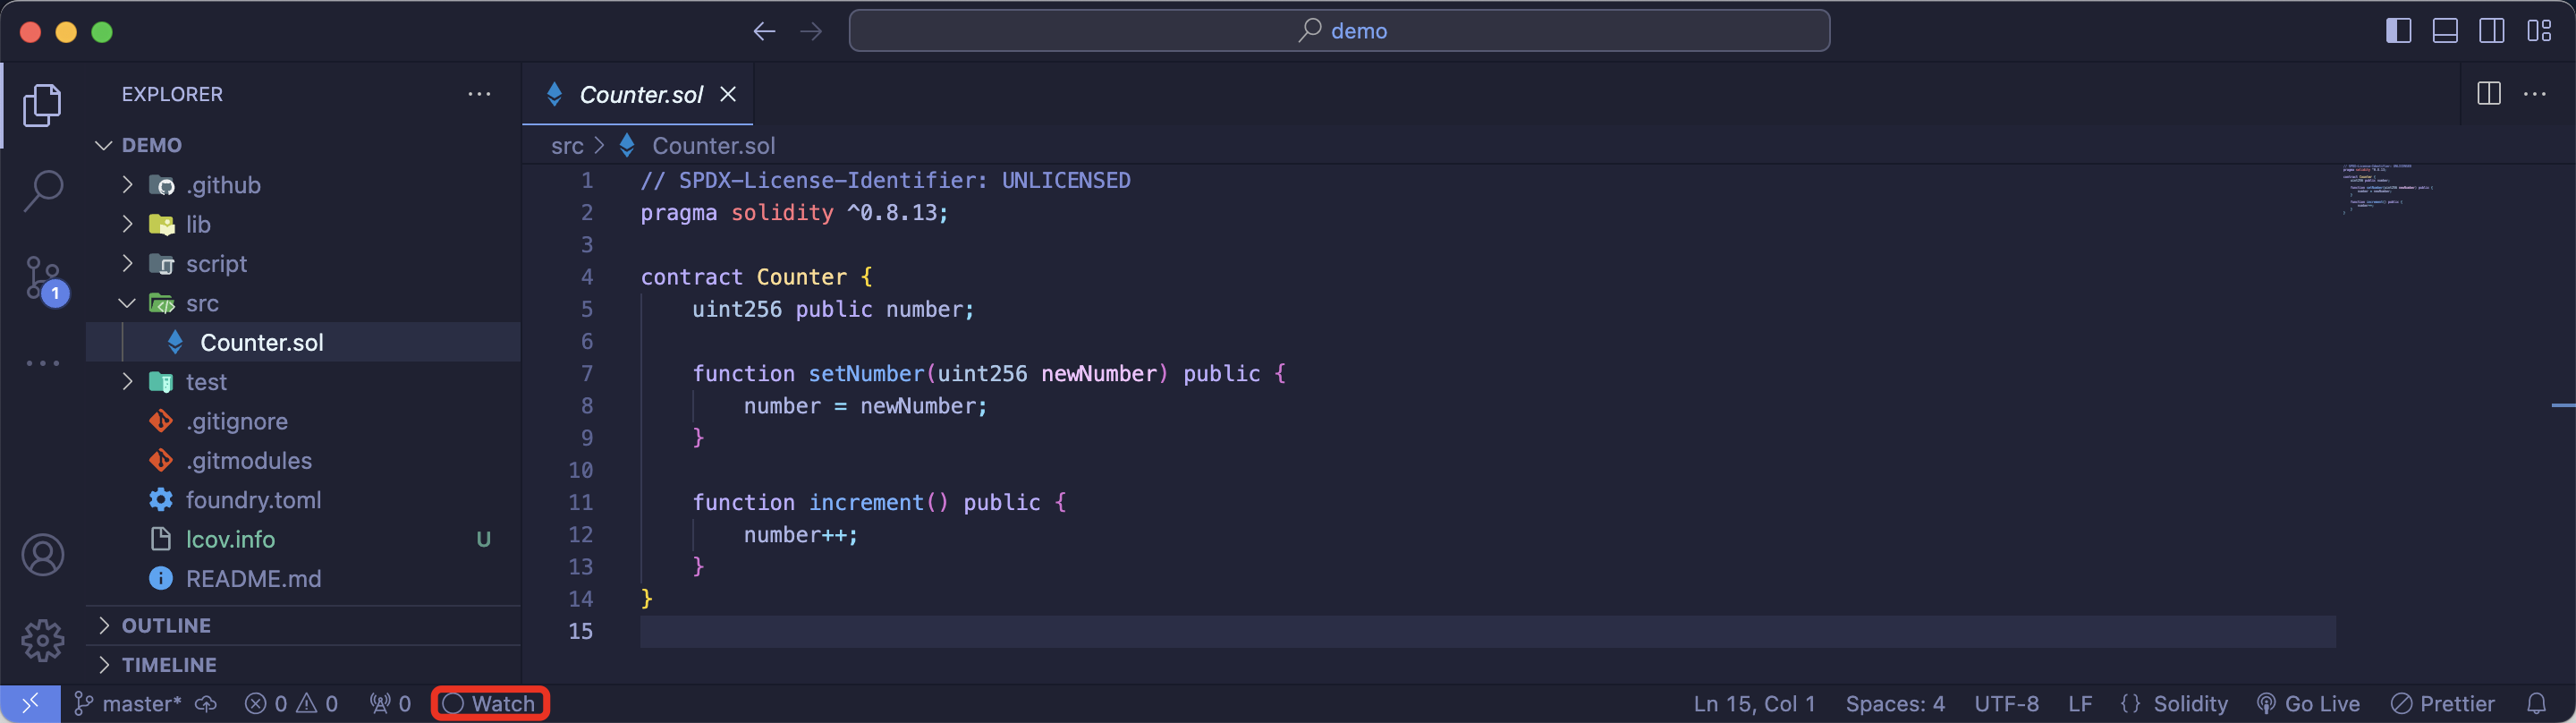Open the Manage gear settings icon
The image size is (2576, 723).
coord(42,640)
